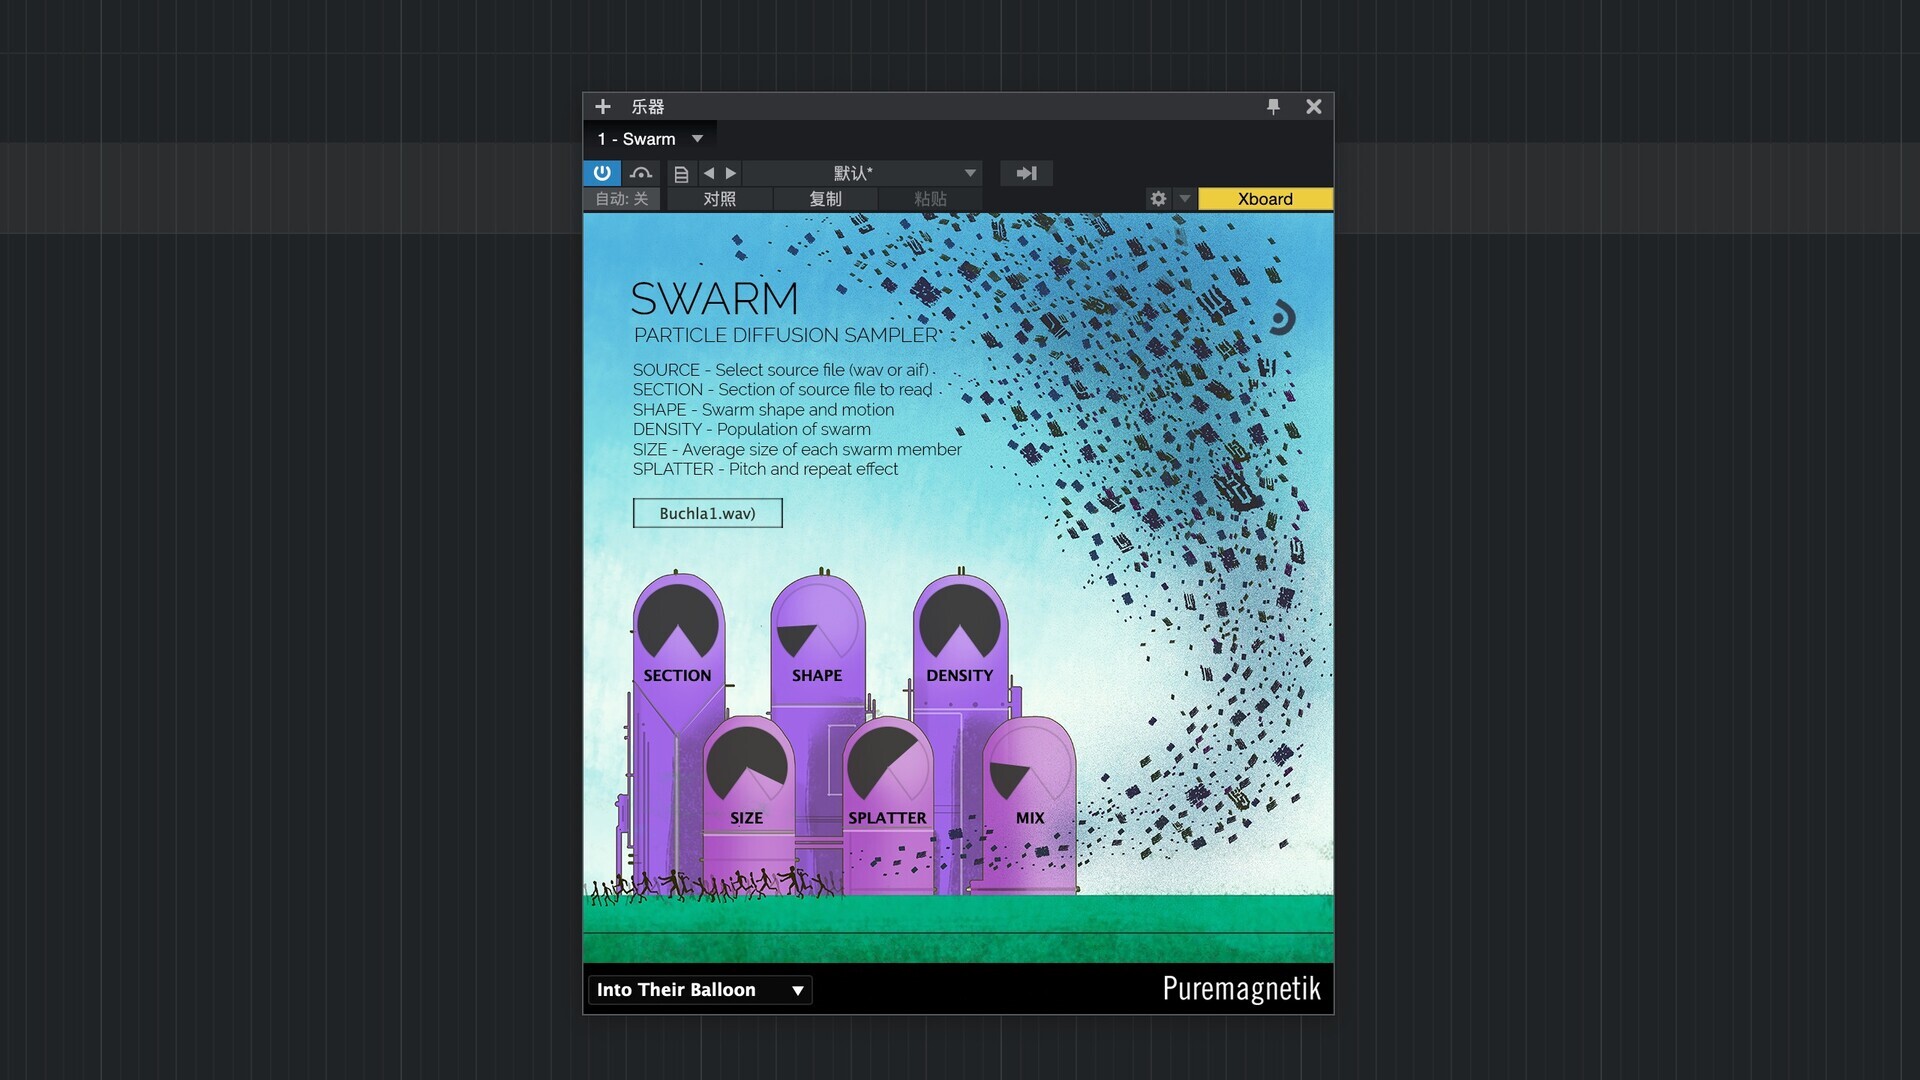Click the 对照 compare button

click(719, 199)
